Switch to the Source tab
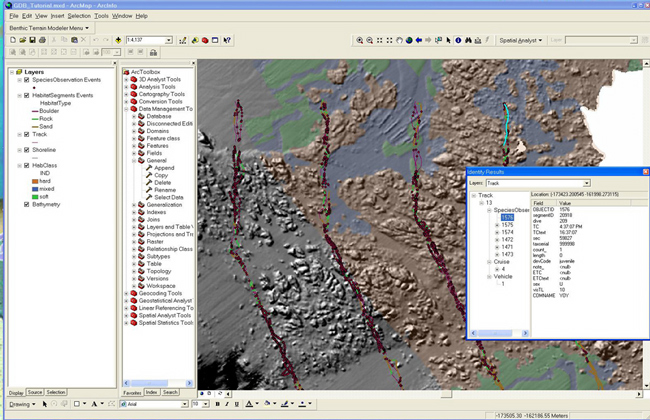The height and width of the screenshot is (420, 650). [x=35, y=392]
